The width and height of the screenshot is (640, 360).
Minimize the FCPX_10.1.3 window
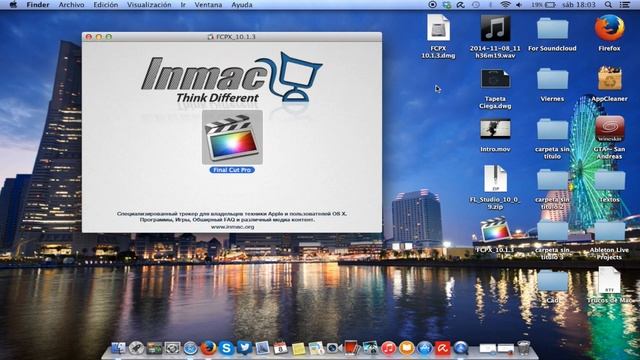click(99, 37)
